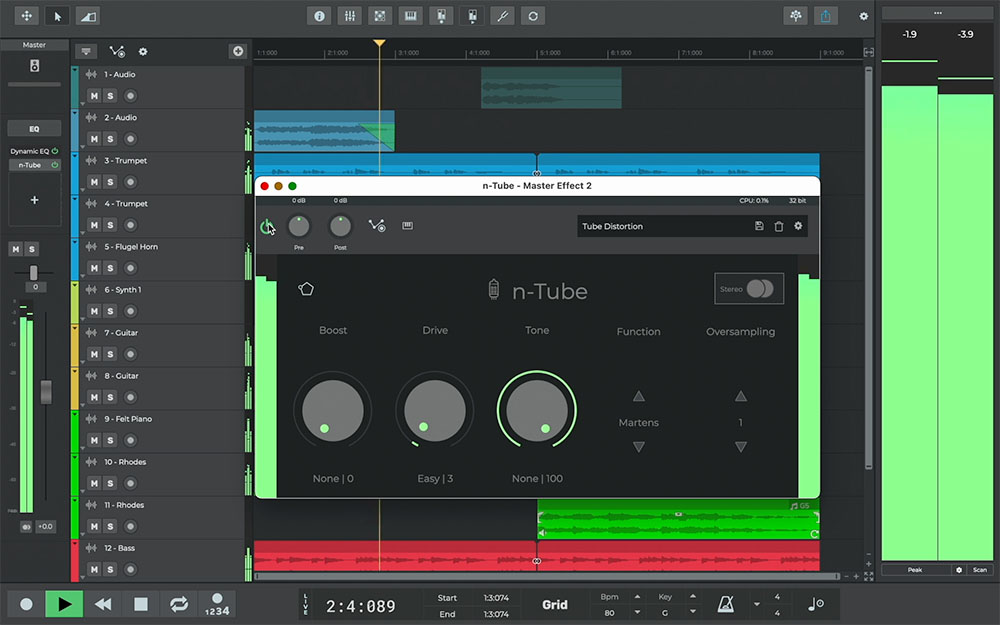Click the Scan tab in meter panel
The height and width of the screenshot is (625, 1000).
coord(979,570)
